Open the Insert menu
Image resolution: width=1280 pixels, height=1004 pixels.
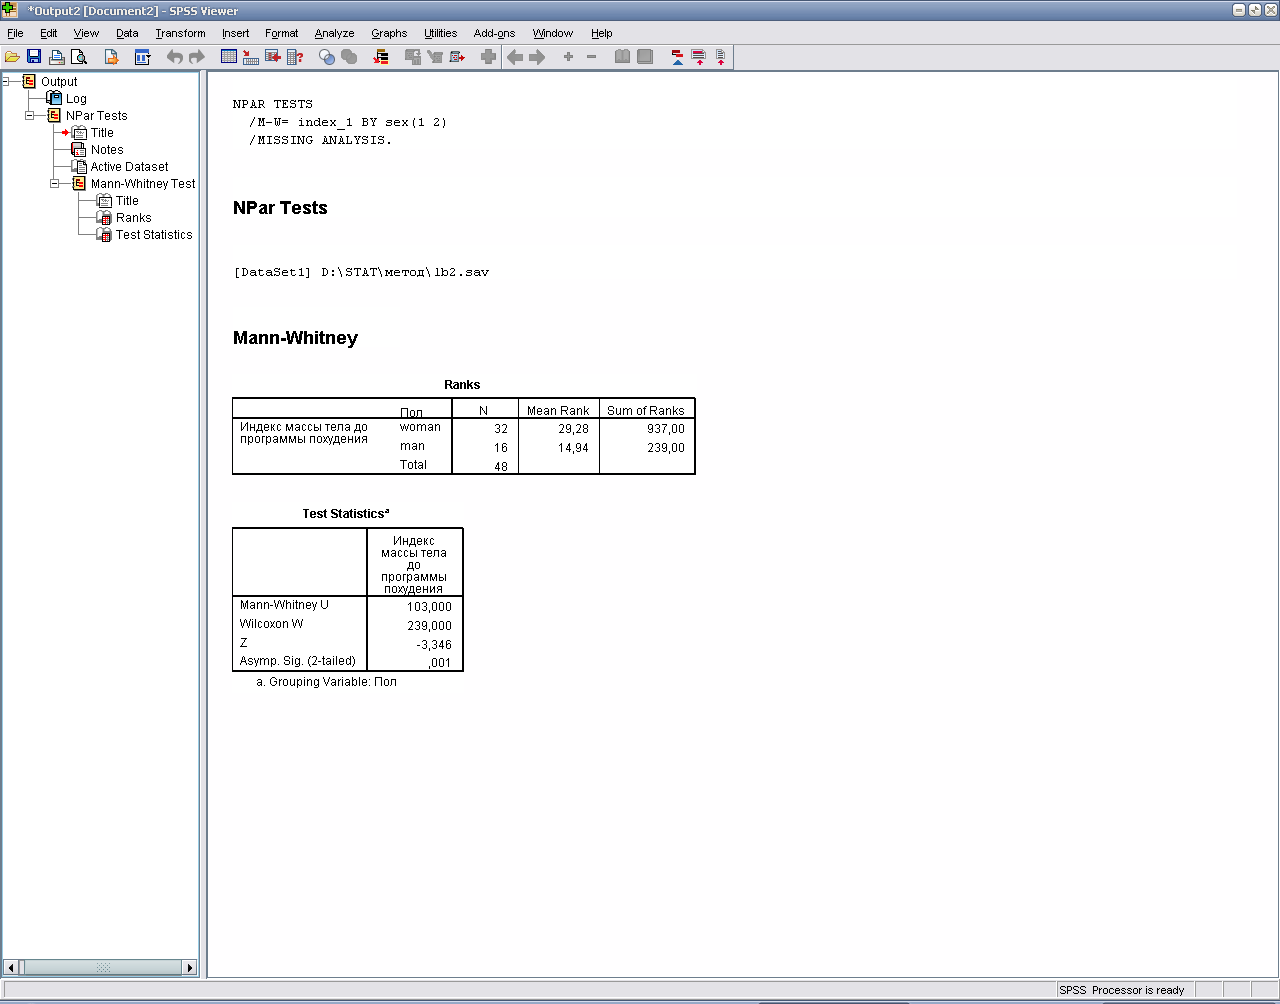click(236, 33)
